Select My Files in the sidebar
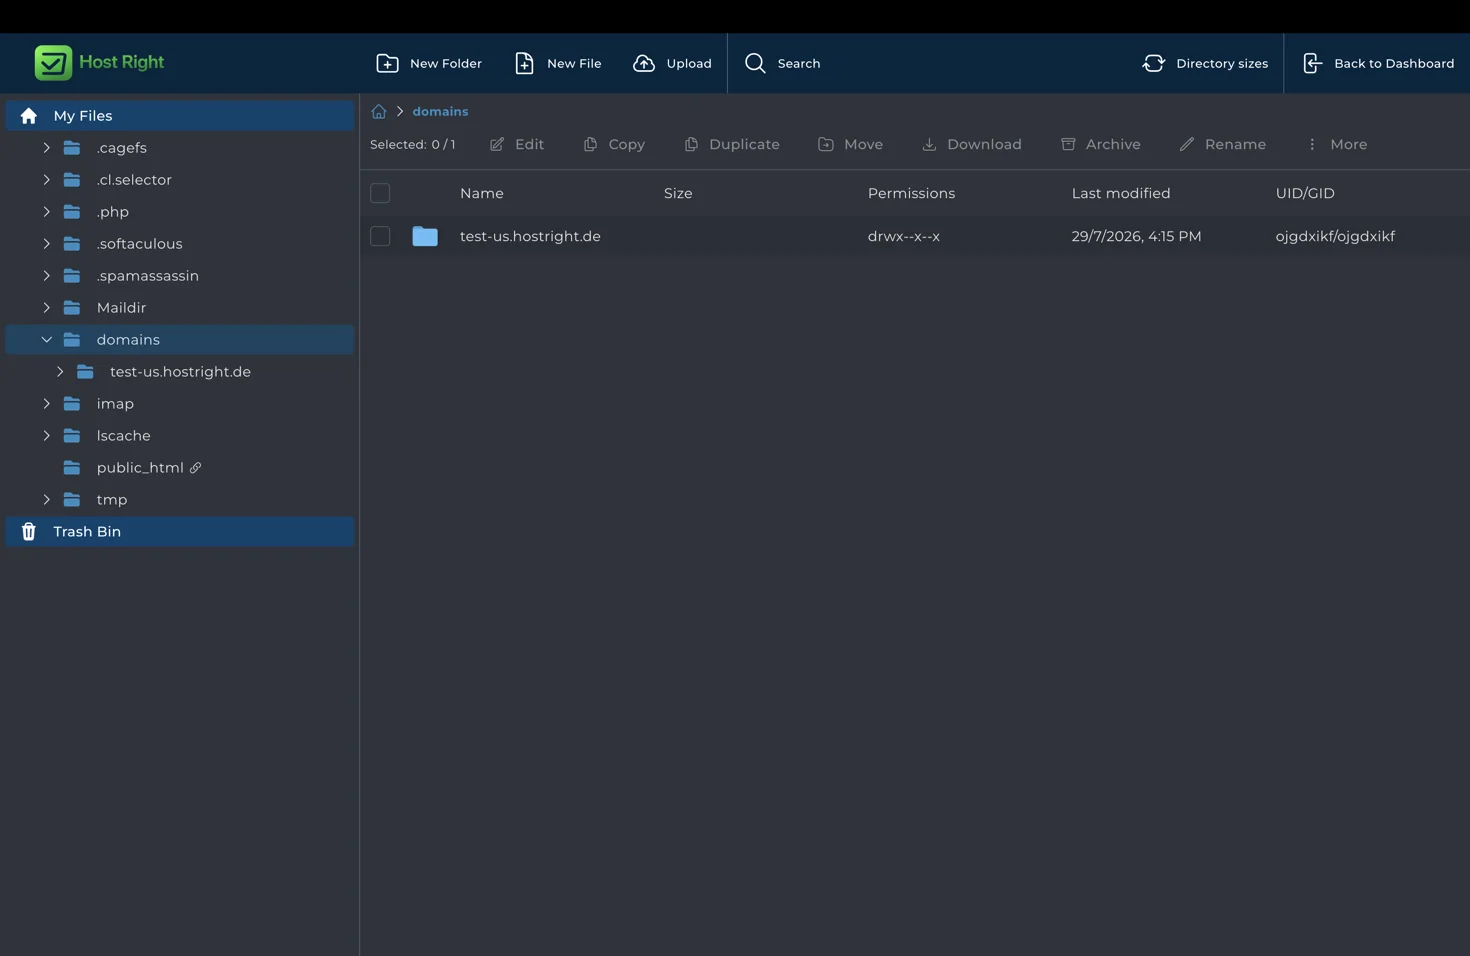The height and width of the screenshot is (956, 1470). coord(180,116)
